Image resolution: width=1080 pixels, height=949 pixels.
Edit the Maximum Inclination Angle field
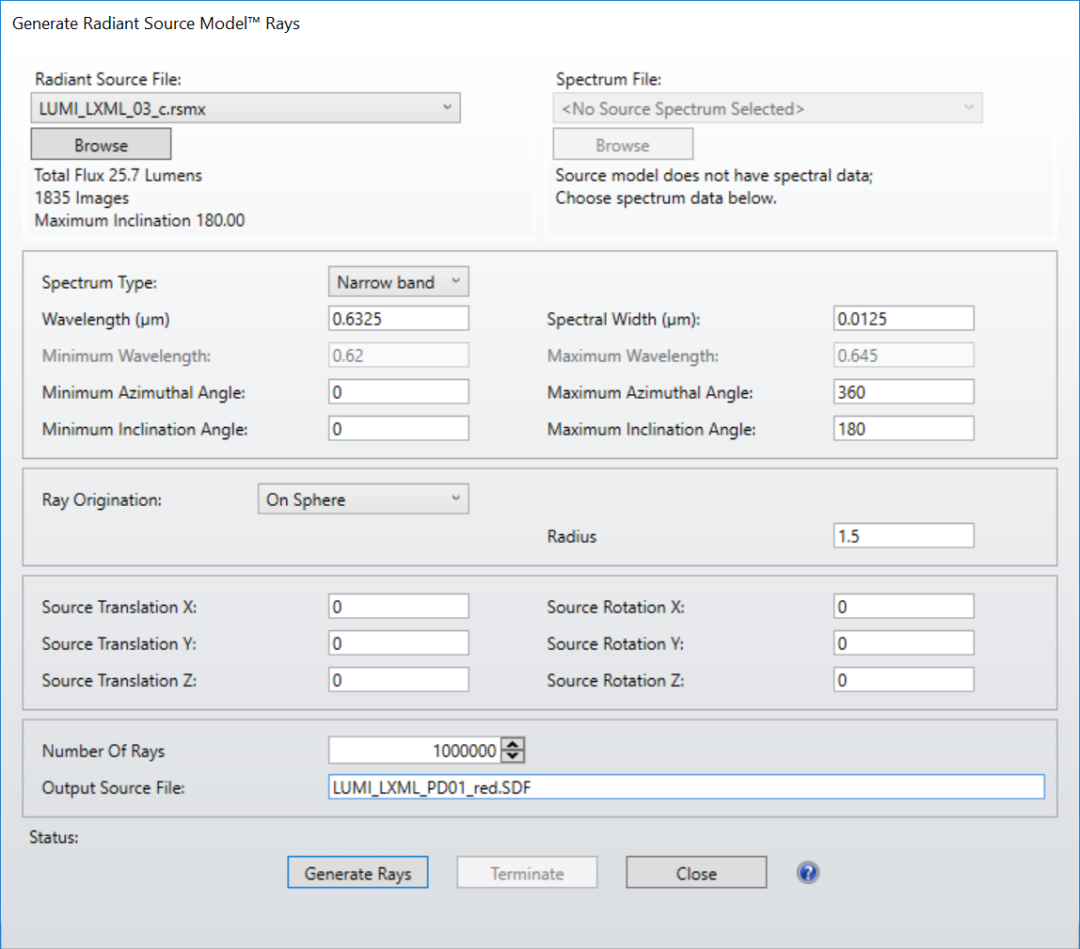pyautogui.click(x=904, y=429)
